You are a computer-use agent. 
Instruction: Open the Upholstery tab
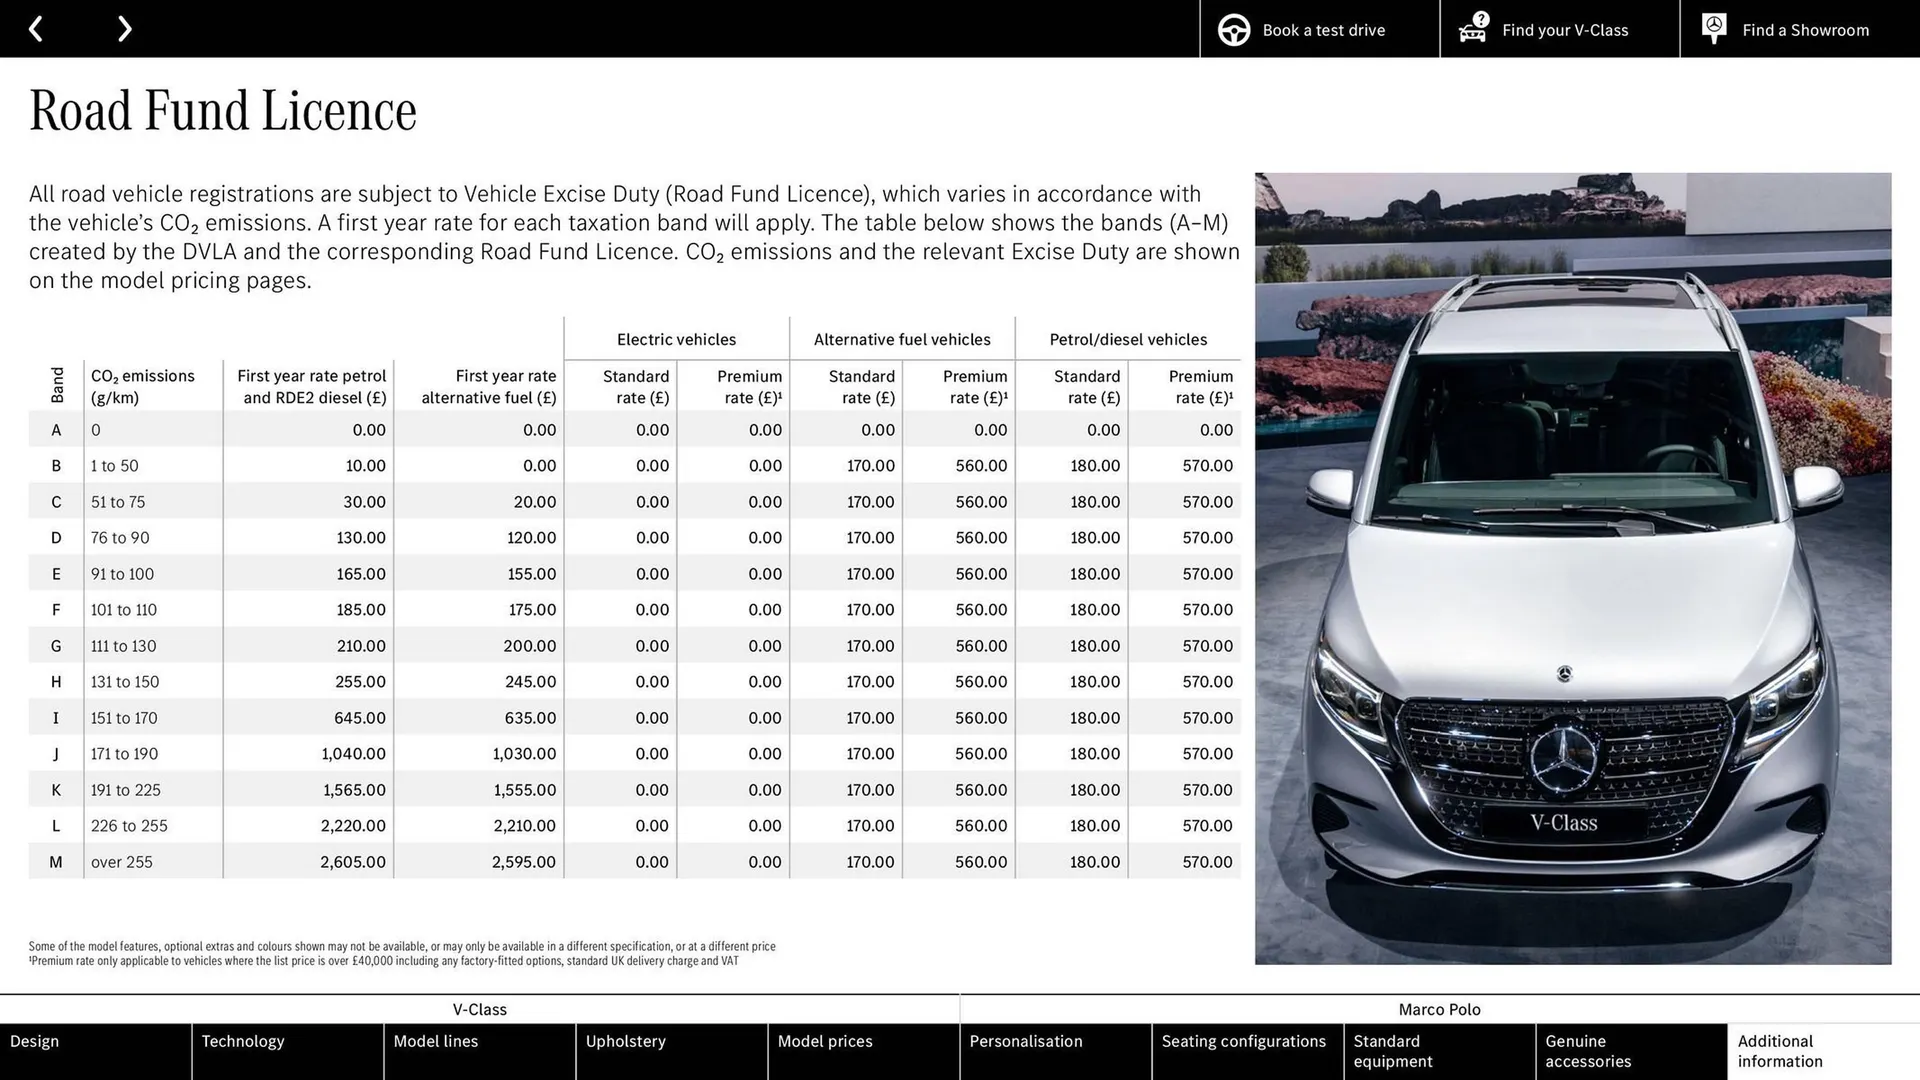626,1041
